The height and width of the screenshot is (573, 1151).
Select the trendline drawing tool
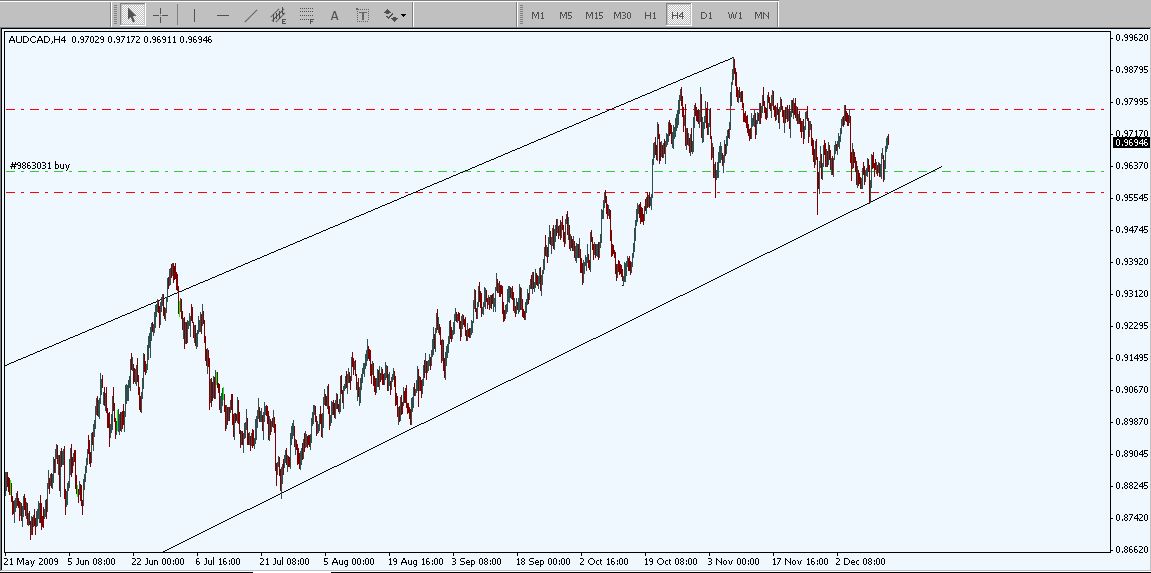[x=251, y=15]
